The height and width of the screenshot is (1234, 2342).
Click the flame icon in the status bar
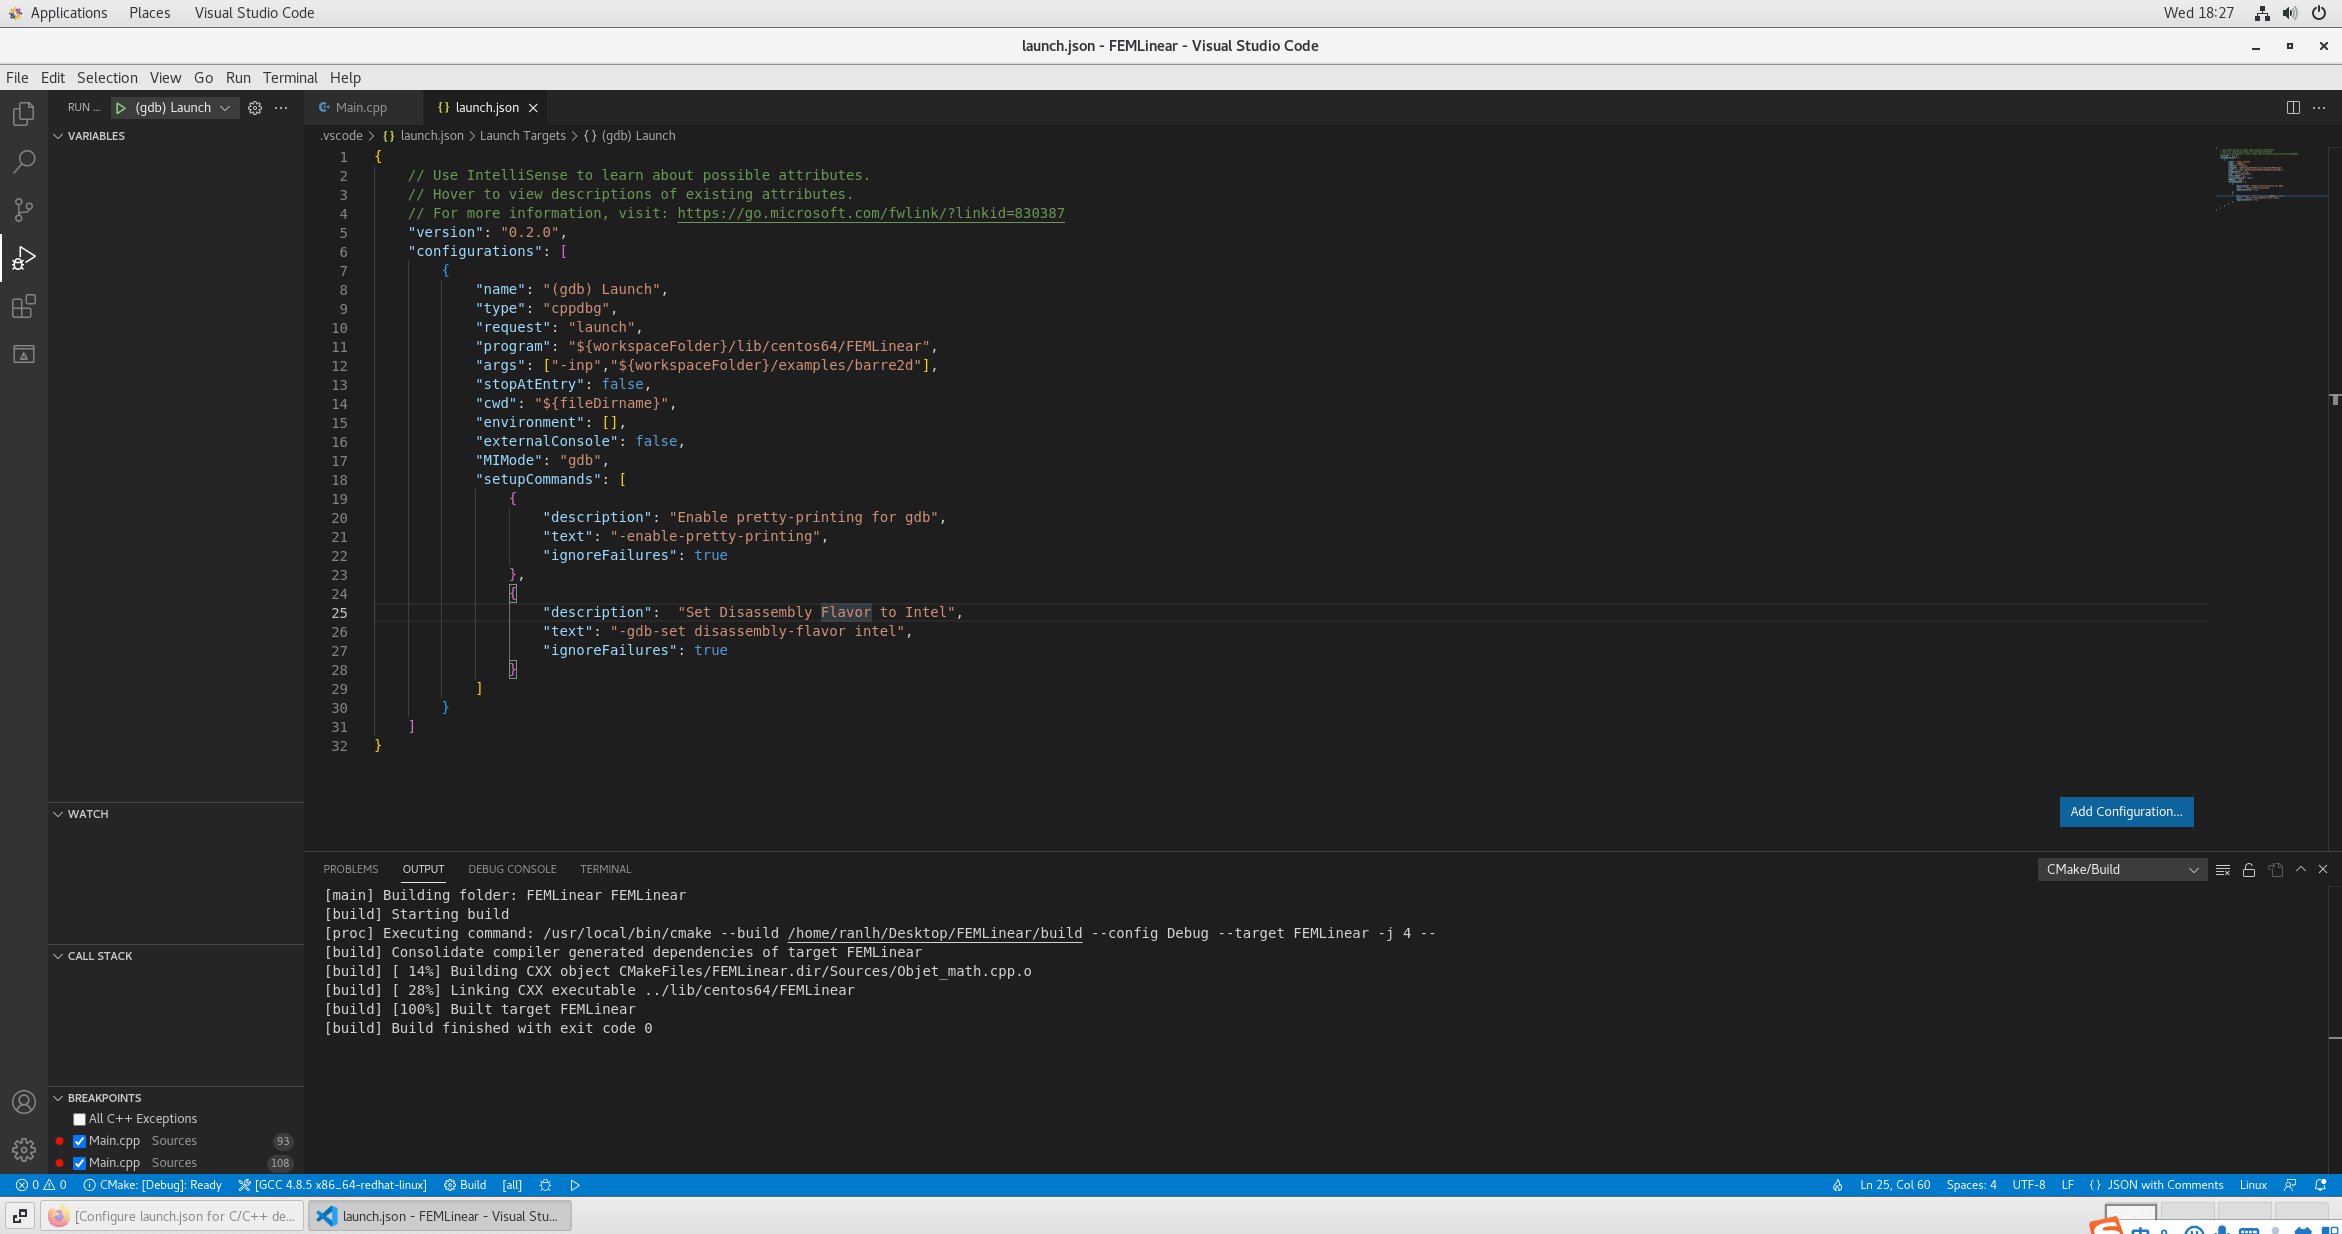[1837, 1185]
